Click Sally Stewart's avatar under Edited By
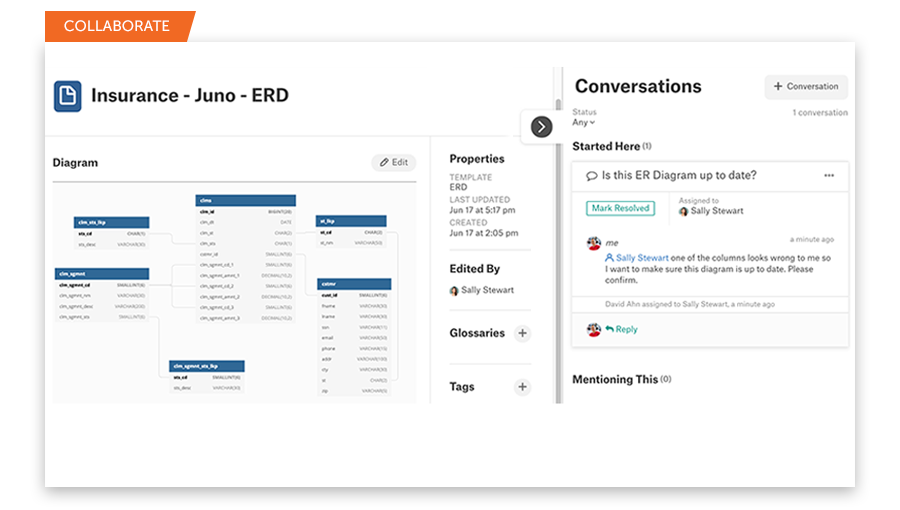The width and height of the screenshot is (900, 510). pos(454,291)
